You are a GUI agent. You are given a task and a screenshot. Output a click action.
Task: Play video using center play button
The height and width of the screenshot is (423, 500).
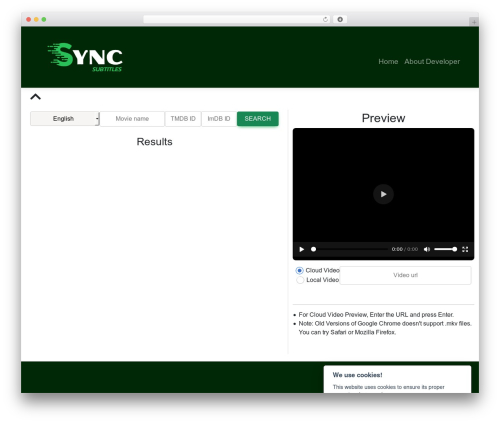click(383, 194)
